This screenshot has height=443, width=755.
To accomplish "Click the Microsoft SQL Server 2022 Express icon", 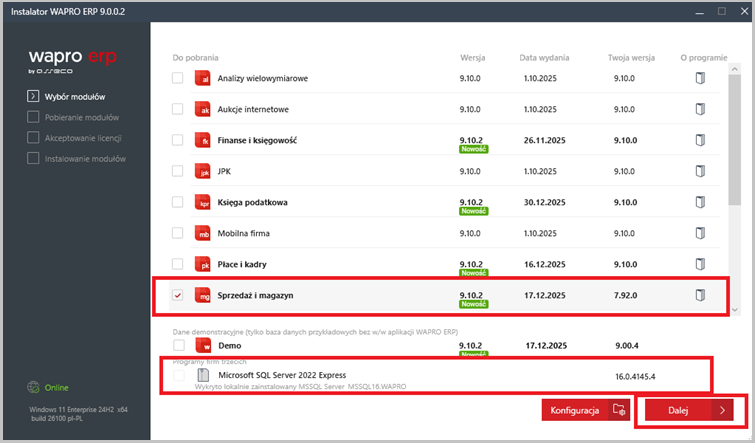I will point(203,375).
